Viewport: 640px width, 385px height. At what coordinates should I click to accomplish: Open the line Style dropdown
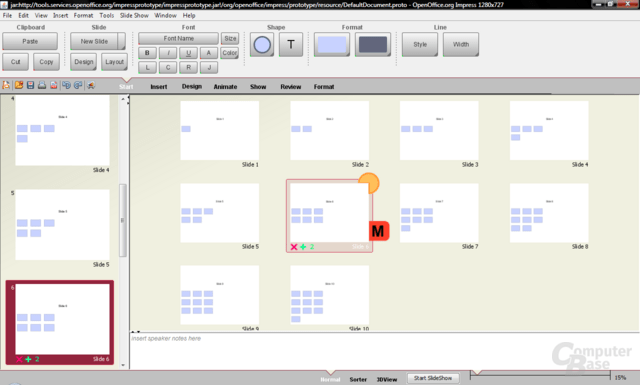pyautogui.click(x=420, y=45)
